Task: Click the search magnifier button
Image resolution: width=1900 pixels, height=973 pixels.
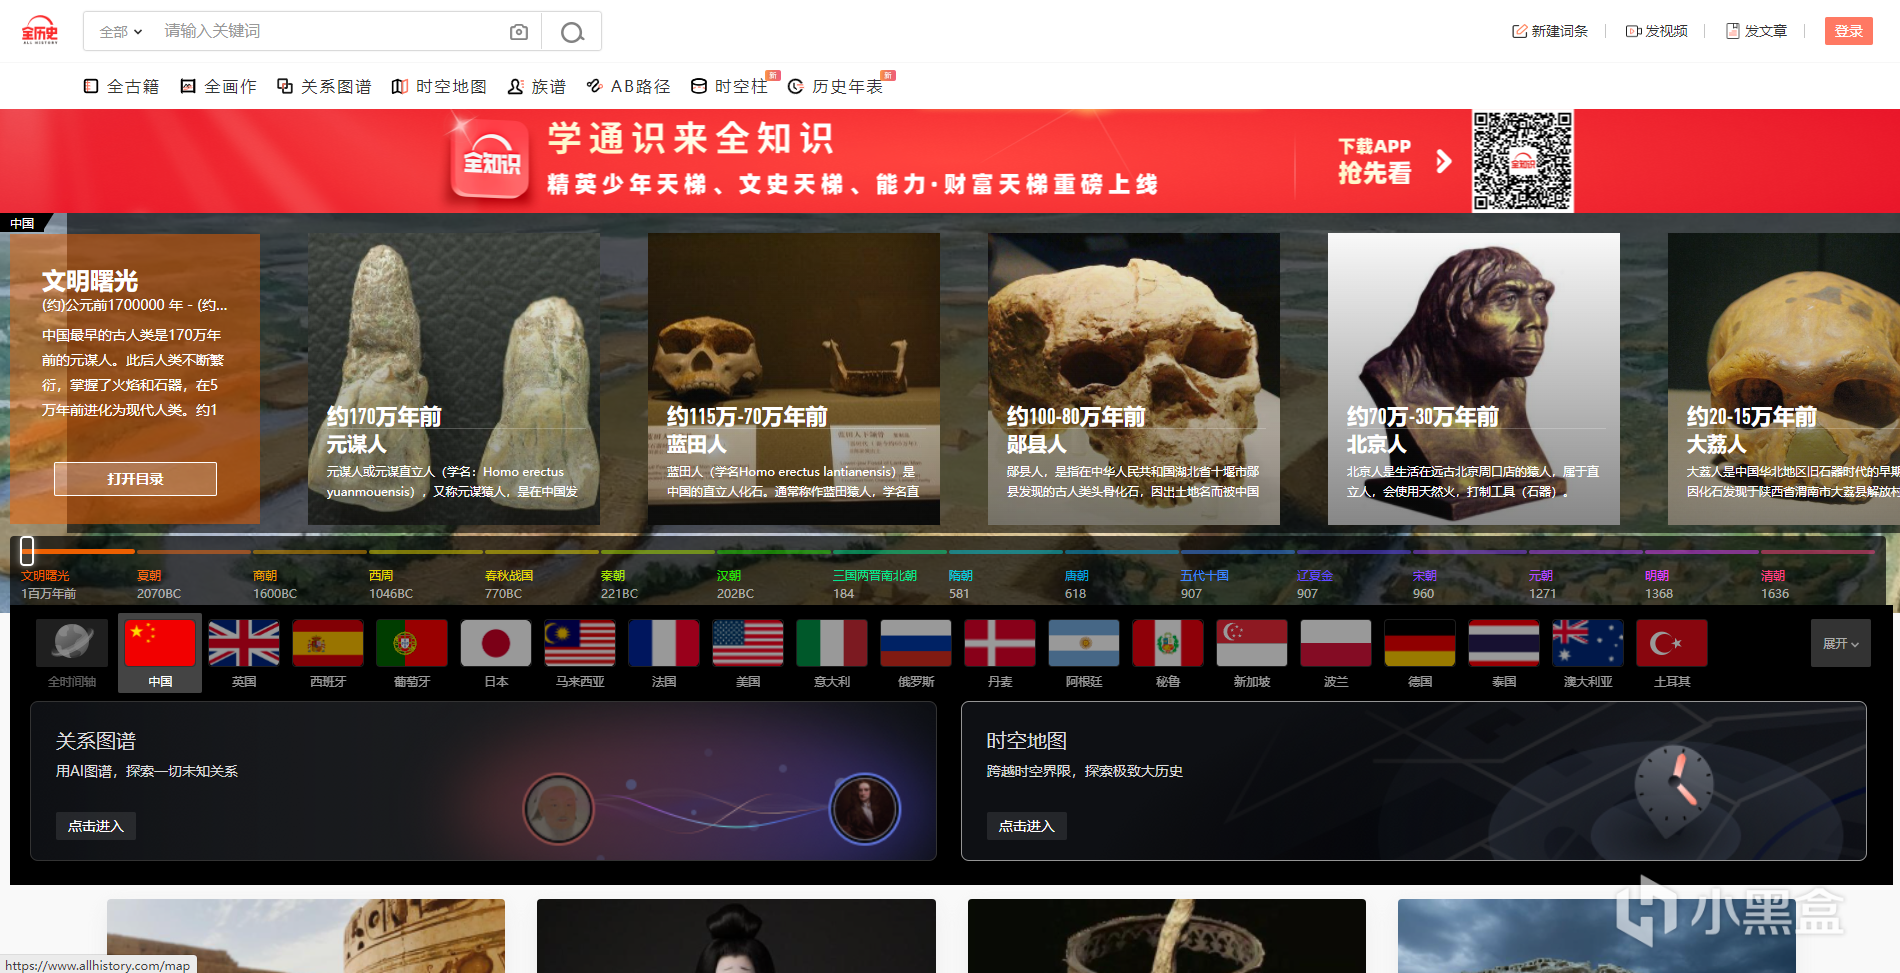Action: coord(572,32)
